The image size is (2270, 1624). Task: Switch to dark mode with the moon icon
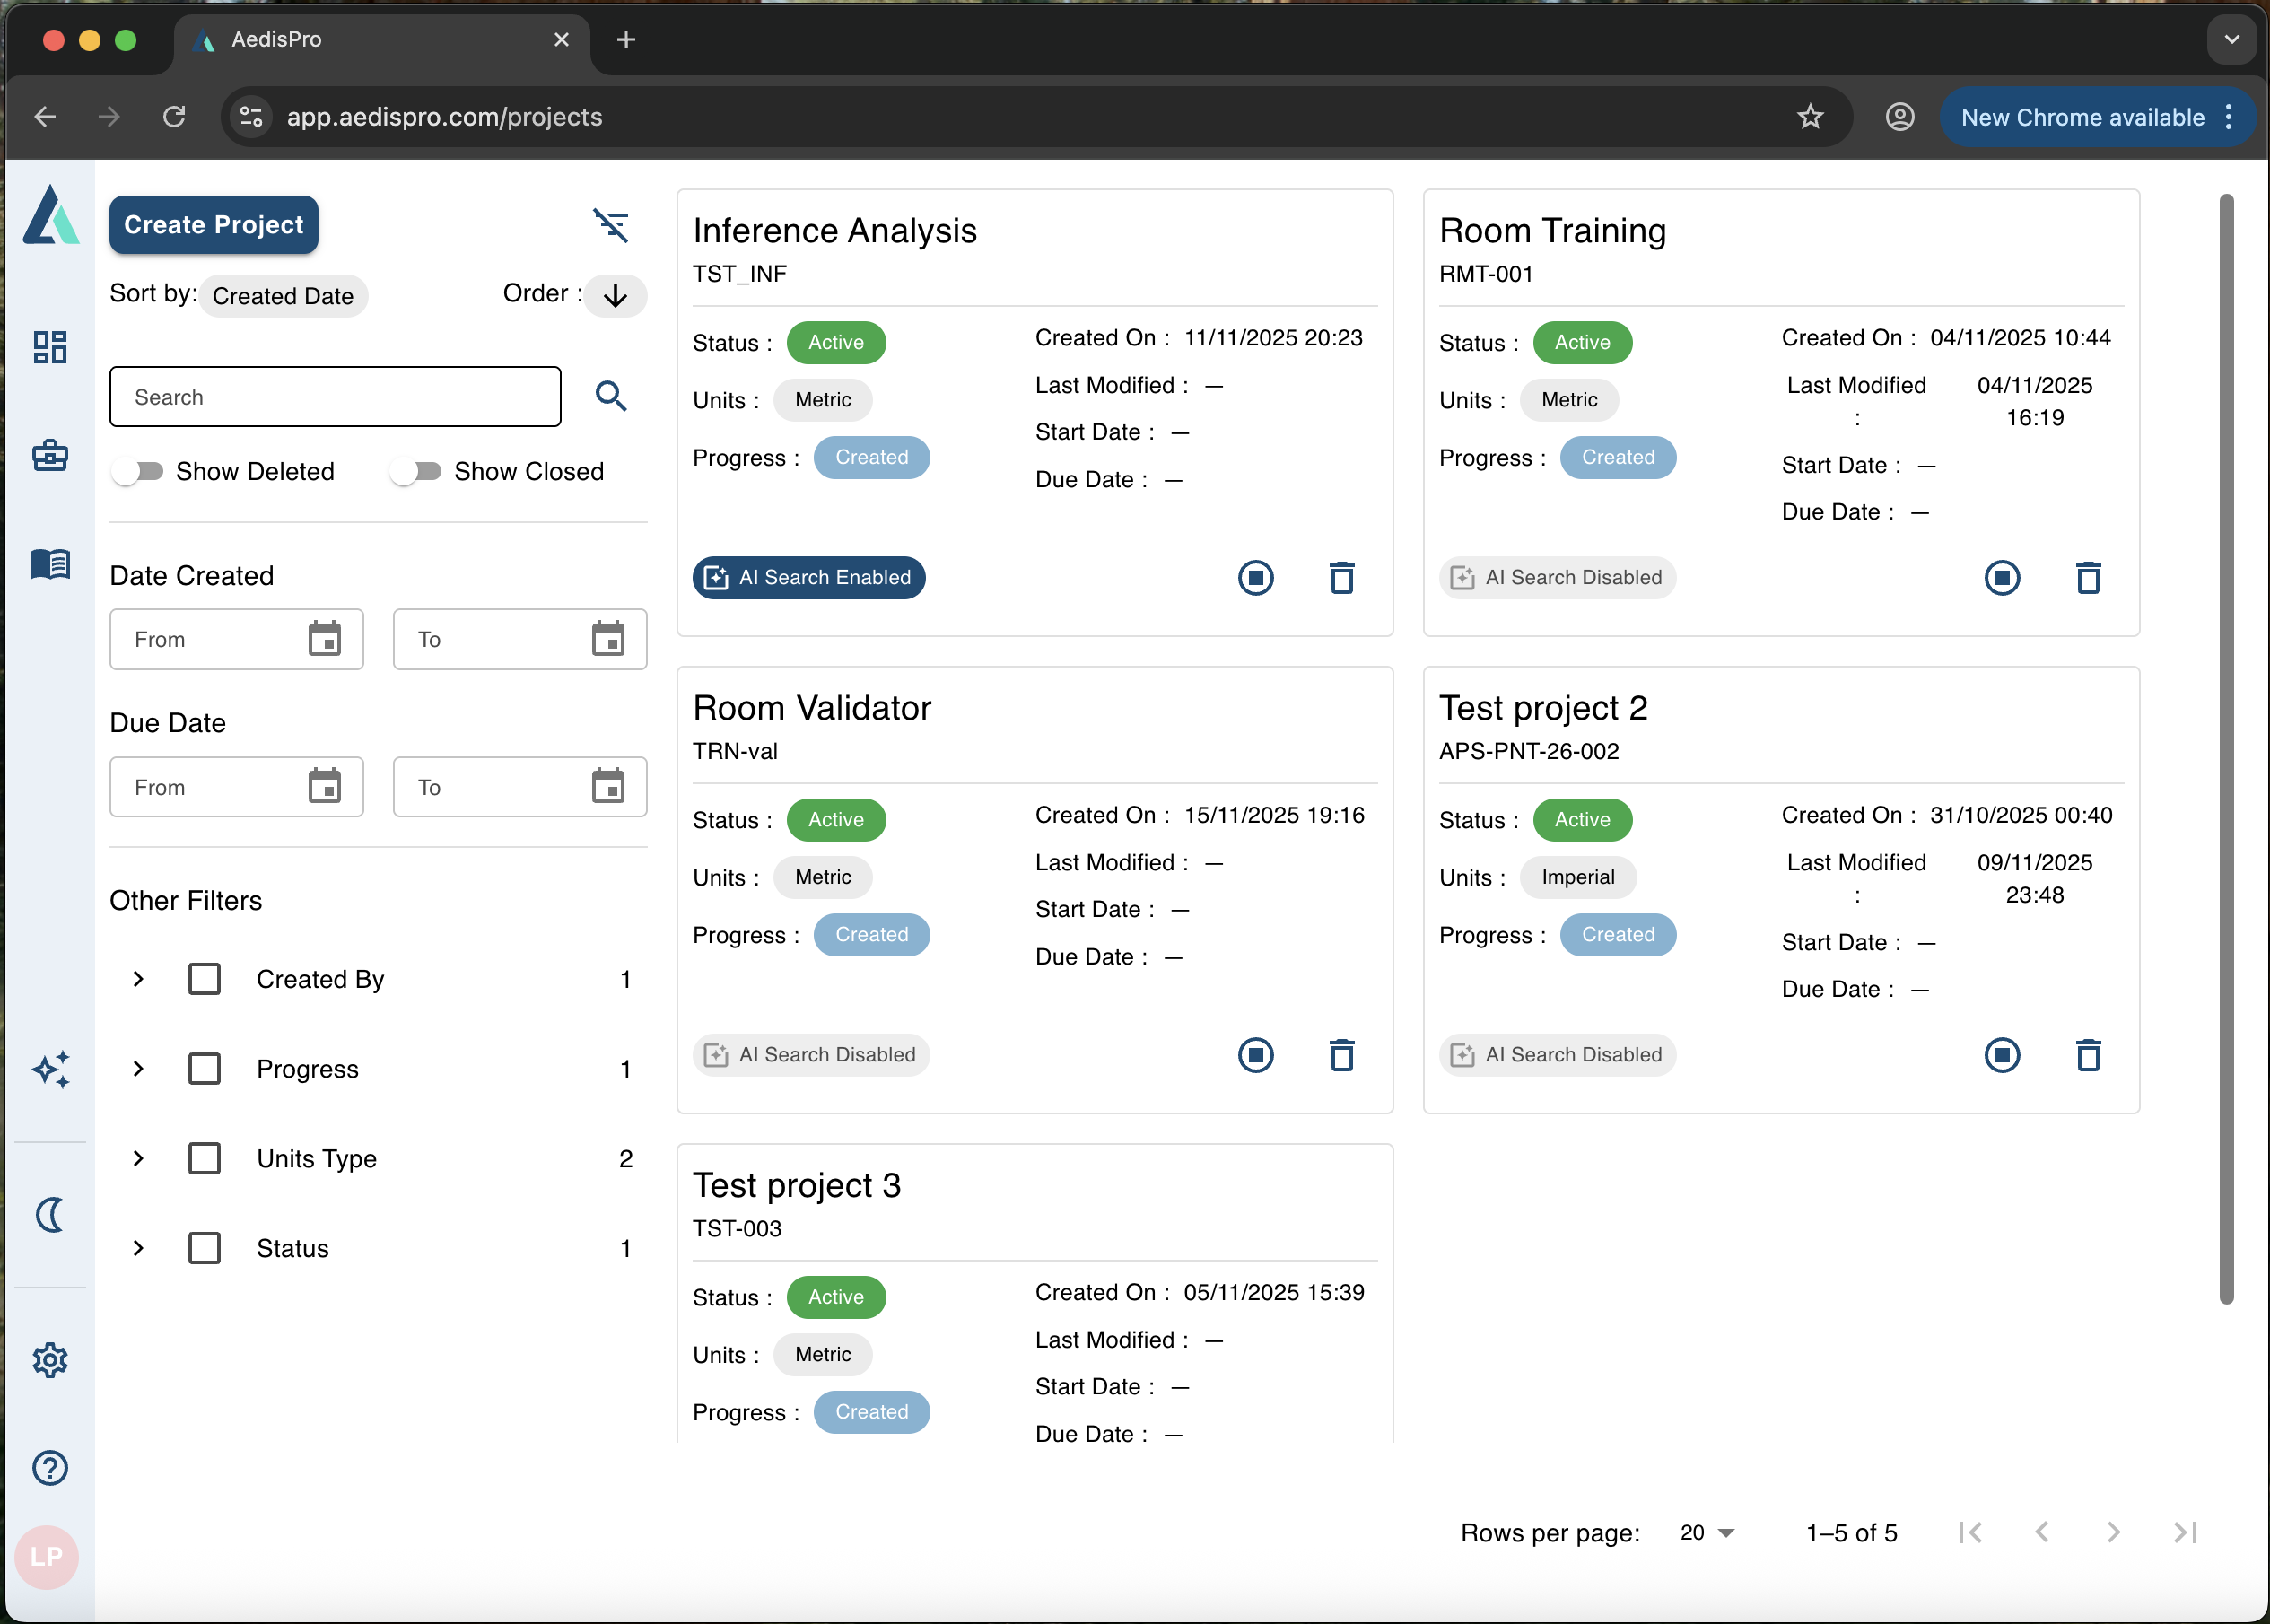(49, 1215)
